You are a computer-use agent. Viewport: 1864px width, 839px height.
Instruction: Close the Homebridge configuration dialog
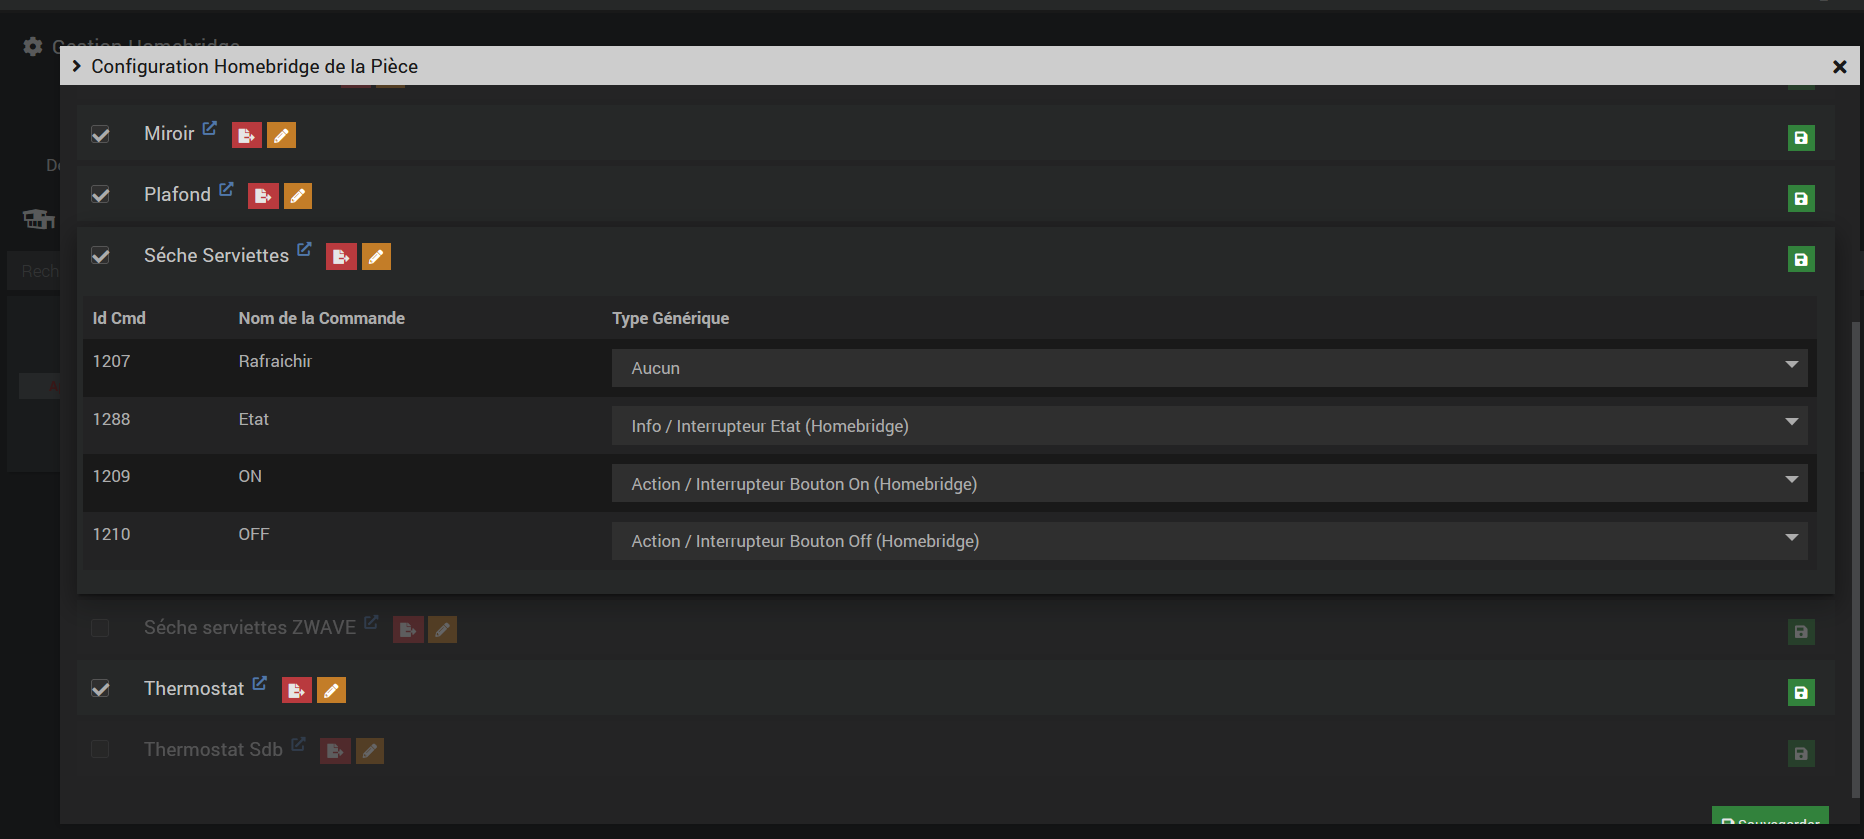(x=1839, y=67)
